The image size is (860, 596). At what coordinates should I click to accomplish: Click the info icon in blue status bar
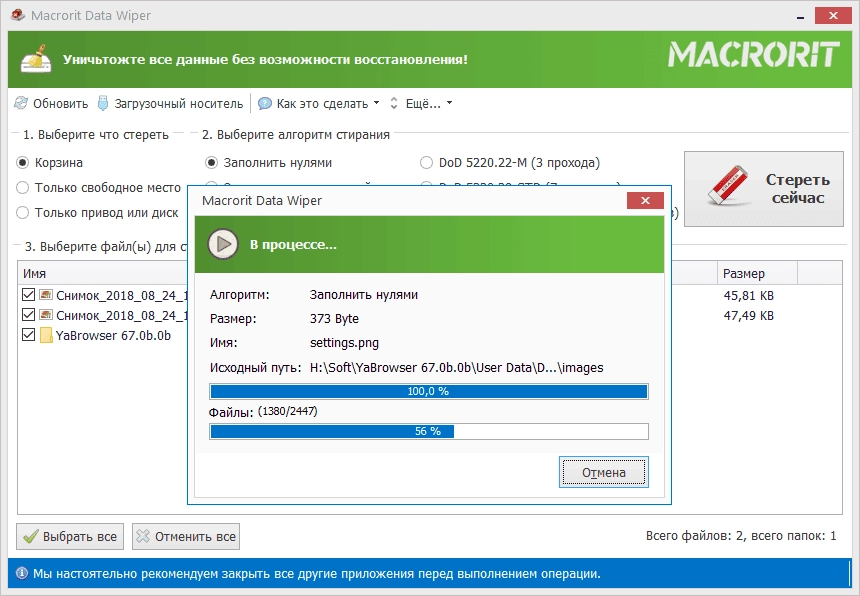click(22, 574)
